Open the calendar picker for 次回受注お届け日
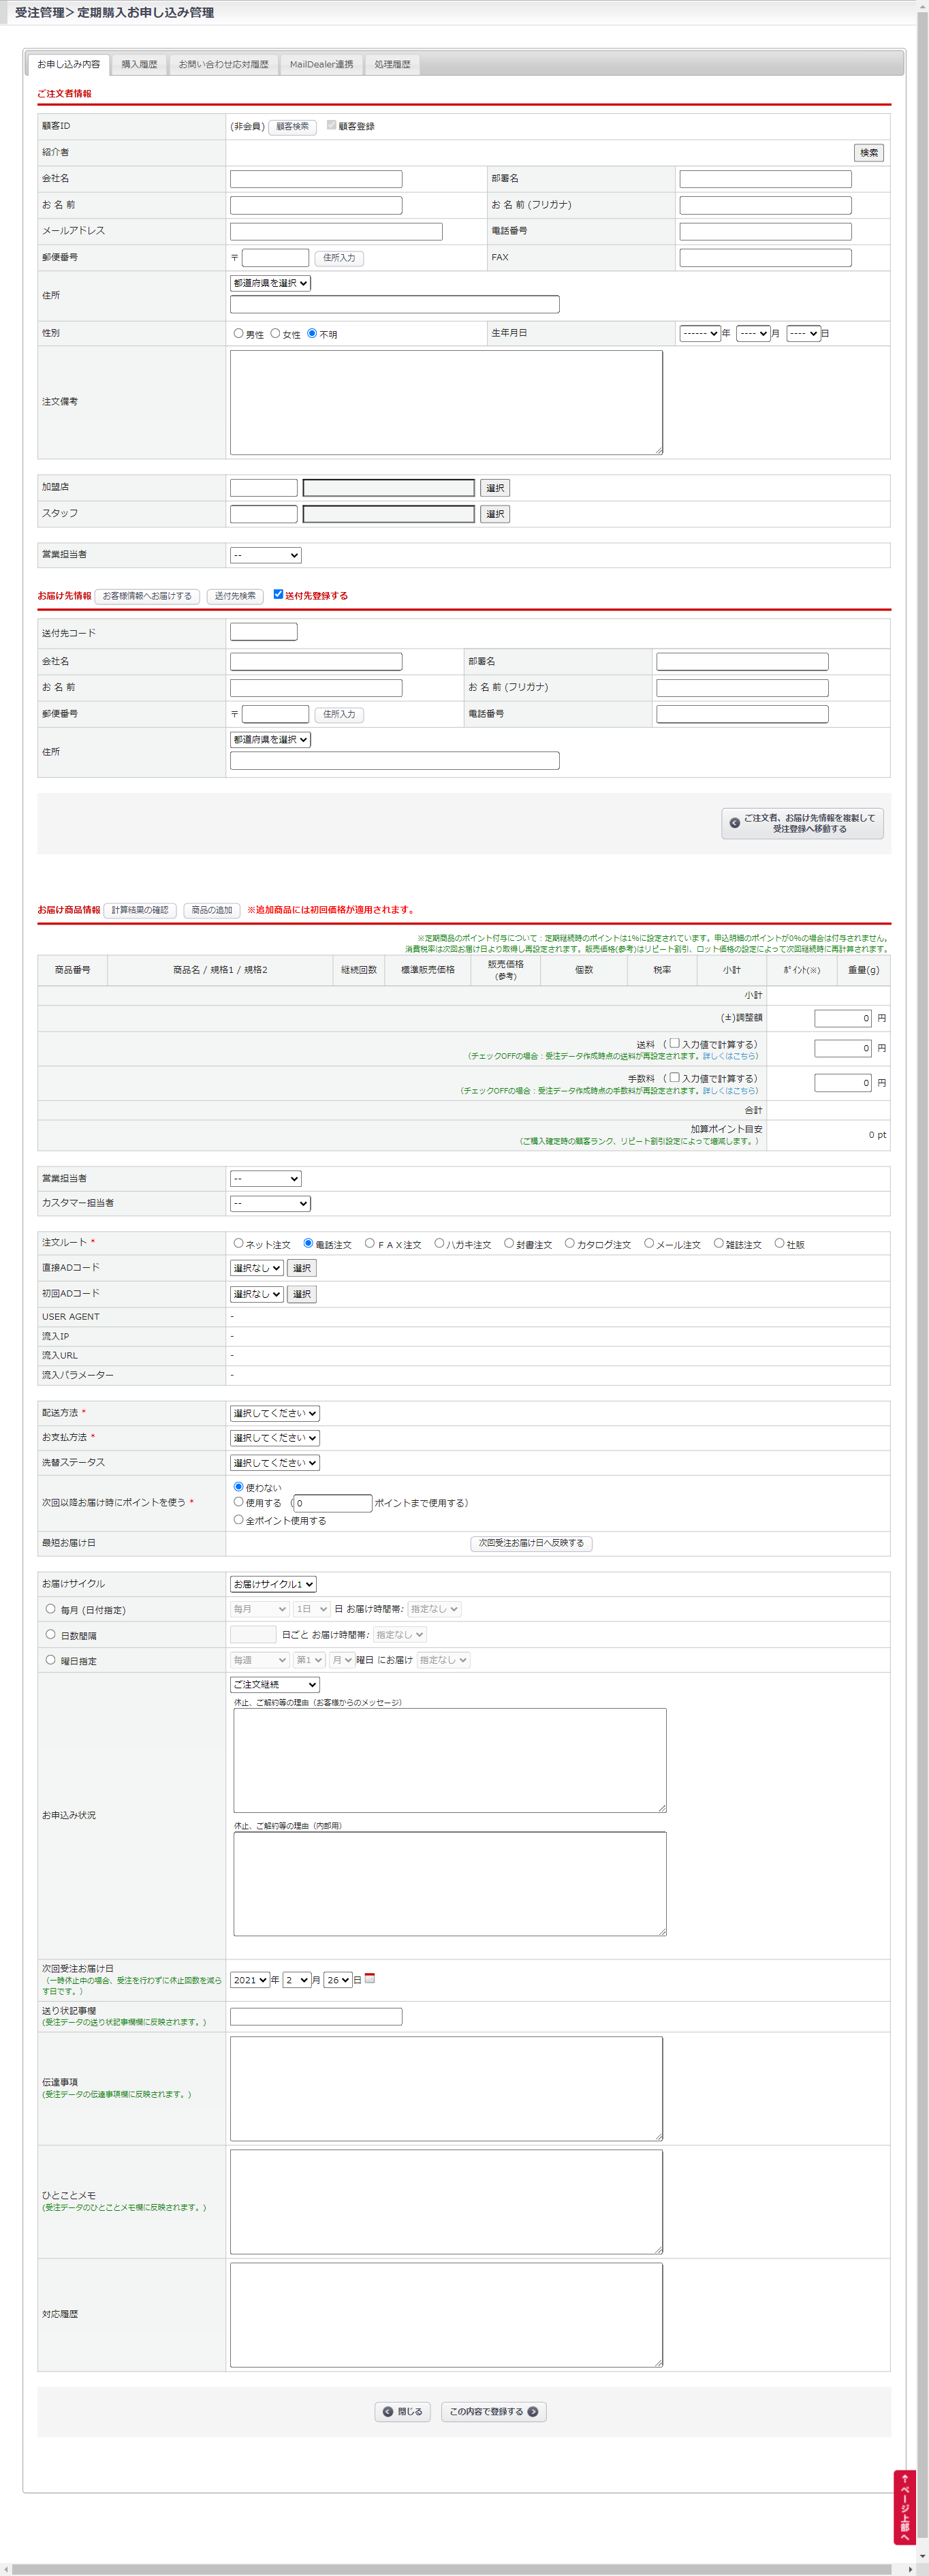Viewport: 929px width, 2576px height. (x=370, y=1978)
